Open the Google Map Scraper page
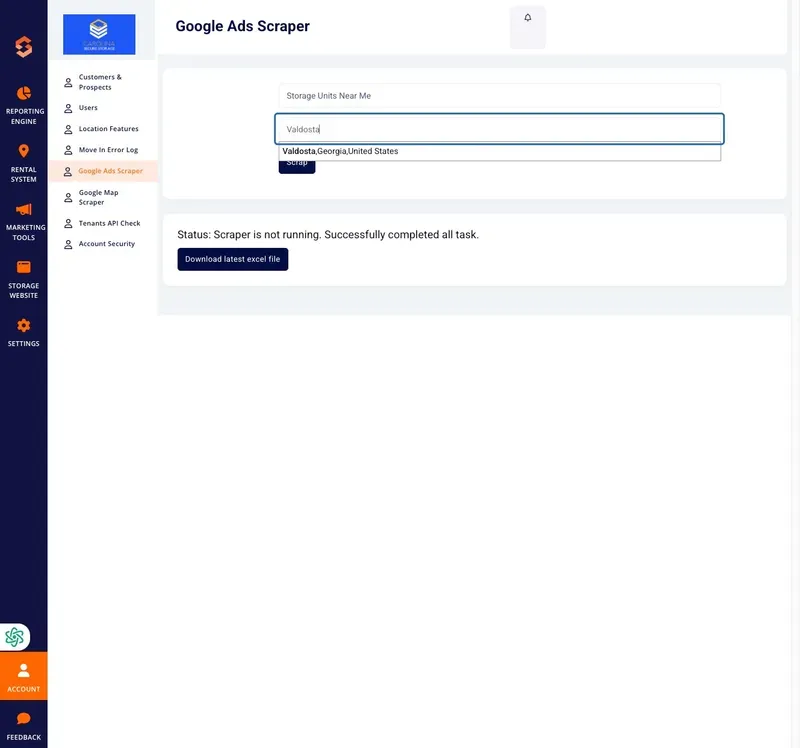Screen dimensions: 800x748 [x=98, y=197]
